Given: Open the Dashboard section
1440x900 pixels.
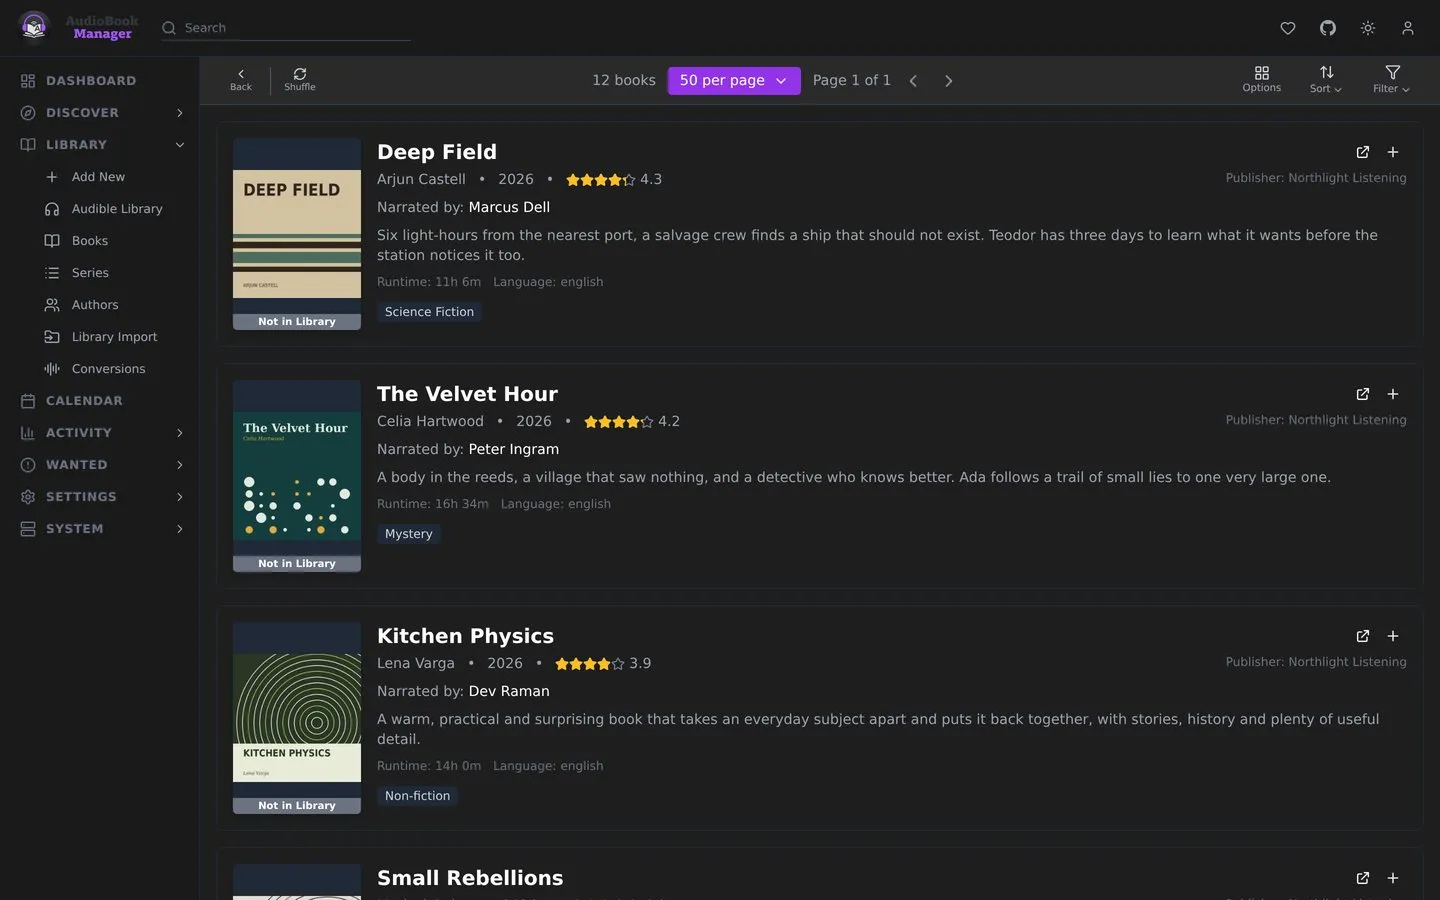Looking at the screenshot, I should click(x=100, y=81).
